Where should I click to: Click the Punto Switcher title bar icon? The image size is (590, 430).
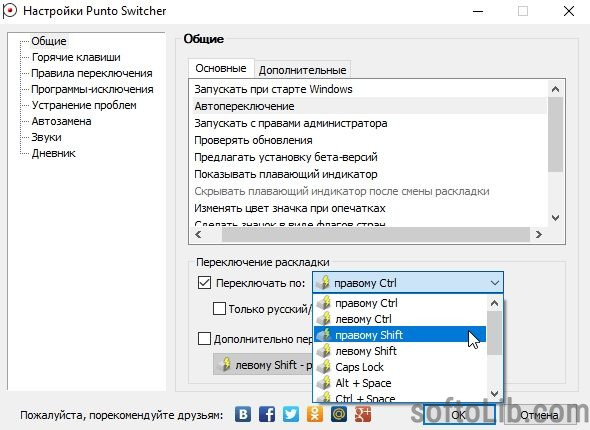click(x=9, y=11)
